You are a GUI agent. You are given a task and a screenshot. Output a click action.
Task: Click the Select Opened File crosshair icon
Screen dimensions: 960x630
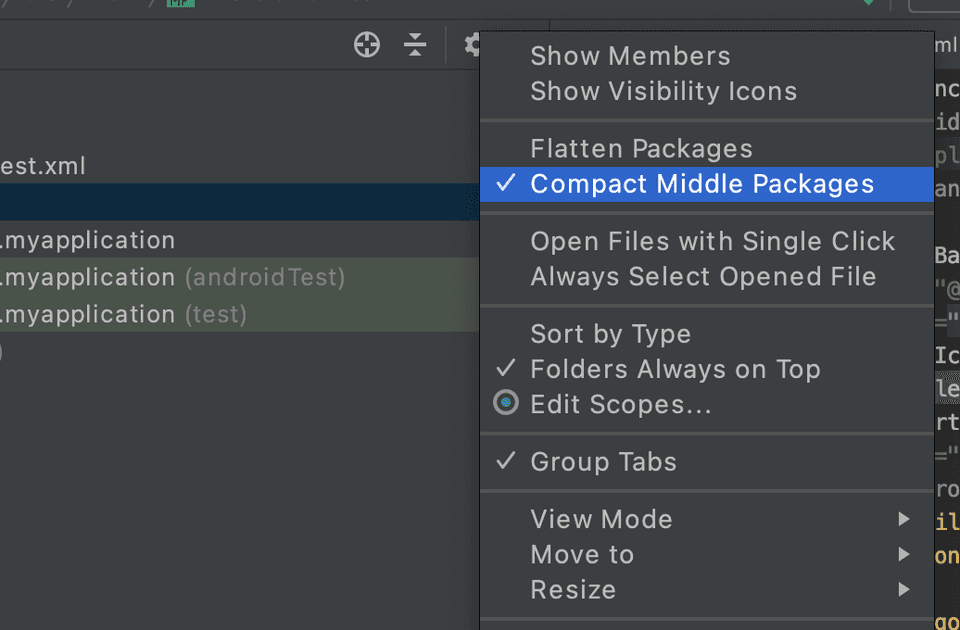click(x=366, y=44)
